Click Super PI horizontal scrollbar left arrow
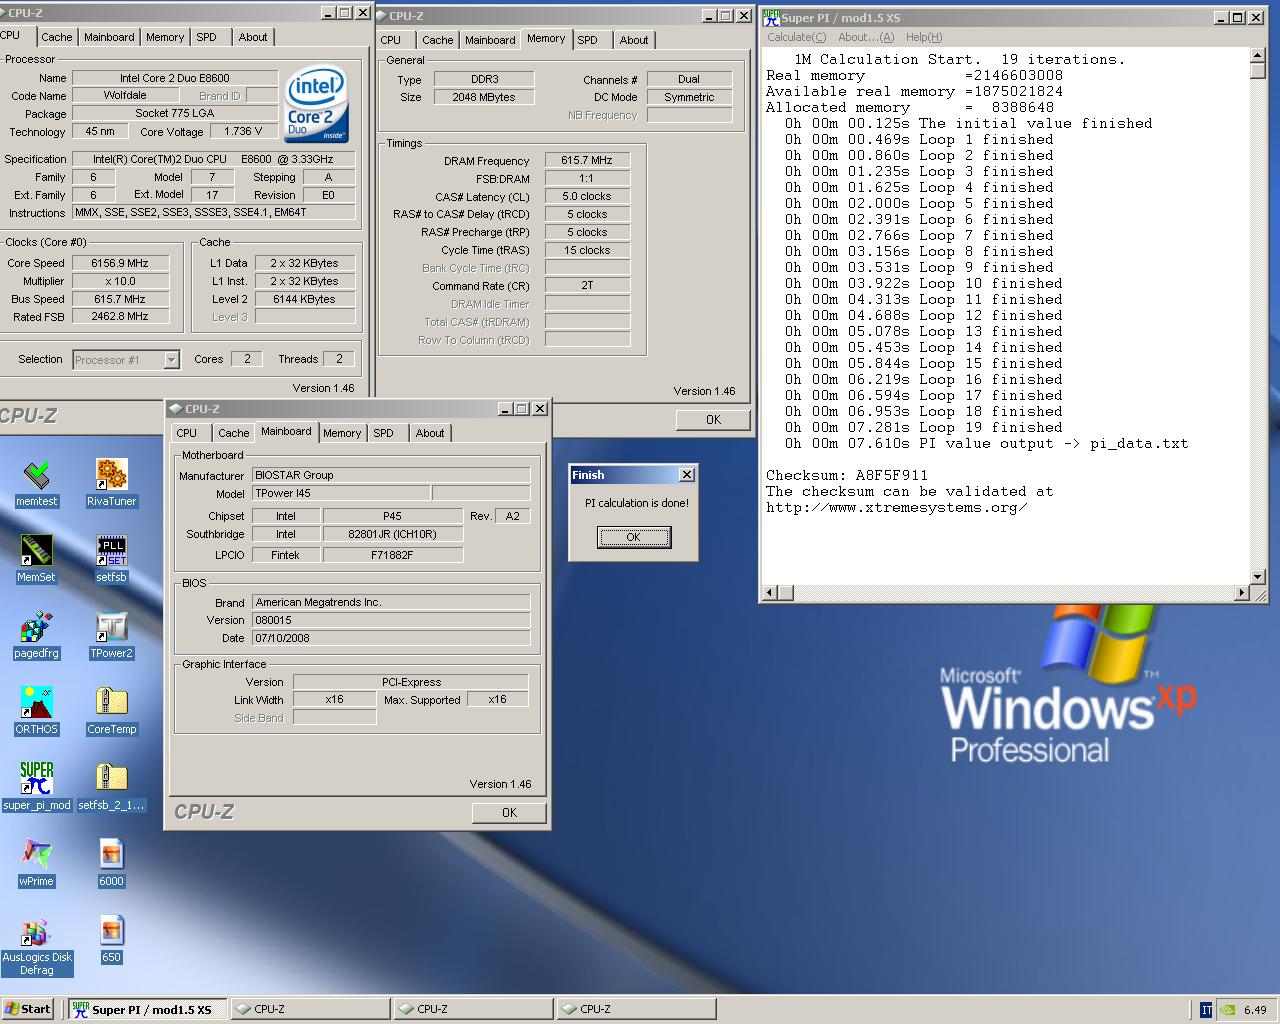This screenshot has height=1024, width=1280. point(769,593)
